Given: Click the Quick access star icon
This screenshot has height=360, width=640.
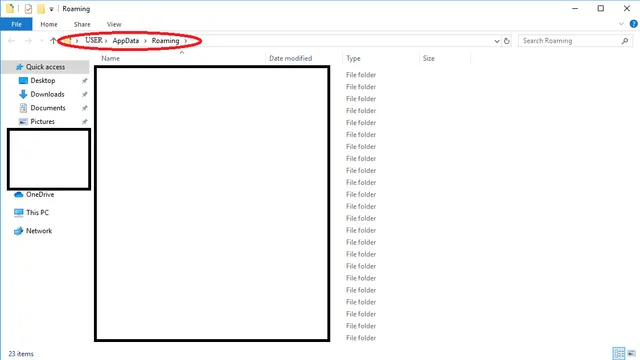Looking at the screenshot, I should click(19, 67).
